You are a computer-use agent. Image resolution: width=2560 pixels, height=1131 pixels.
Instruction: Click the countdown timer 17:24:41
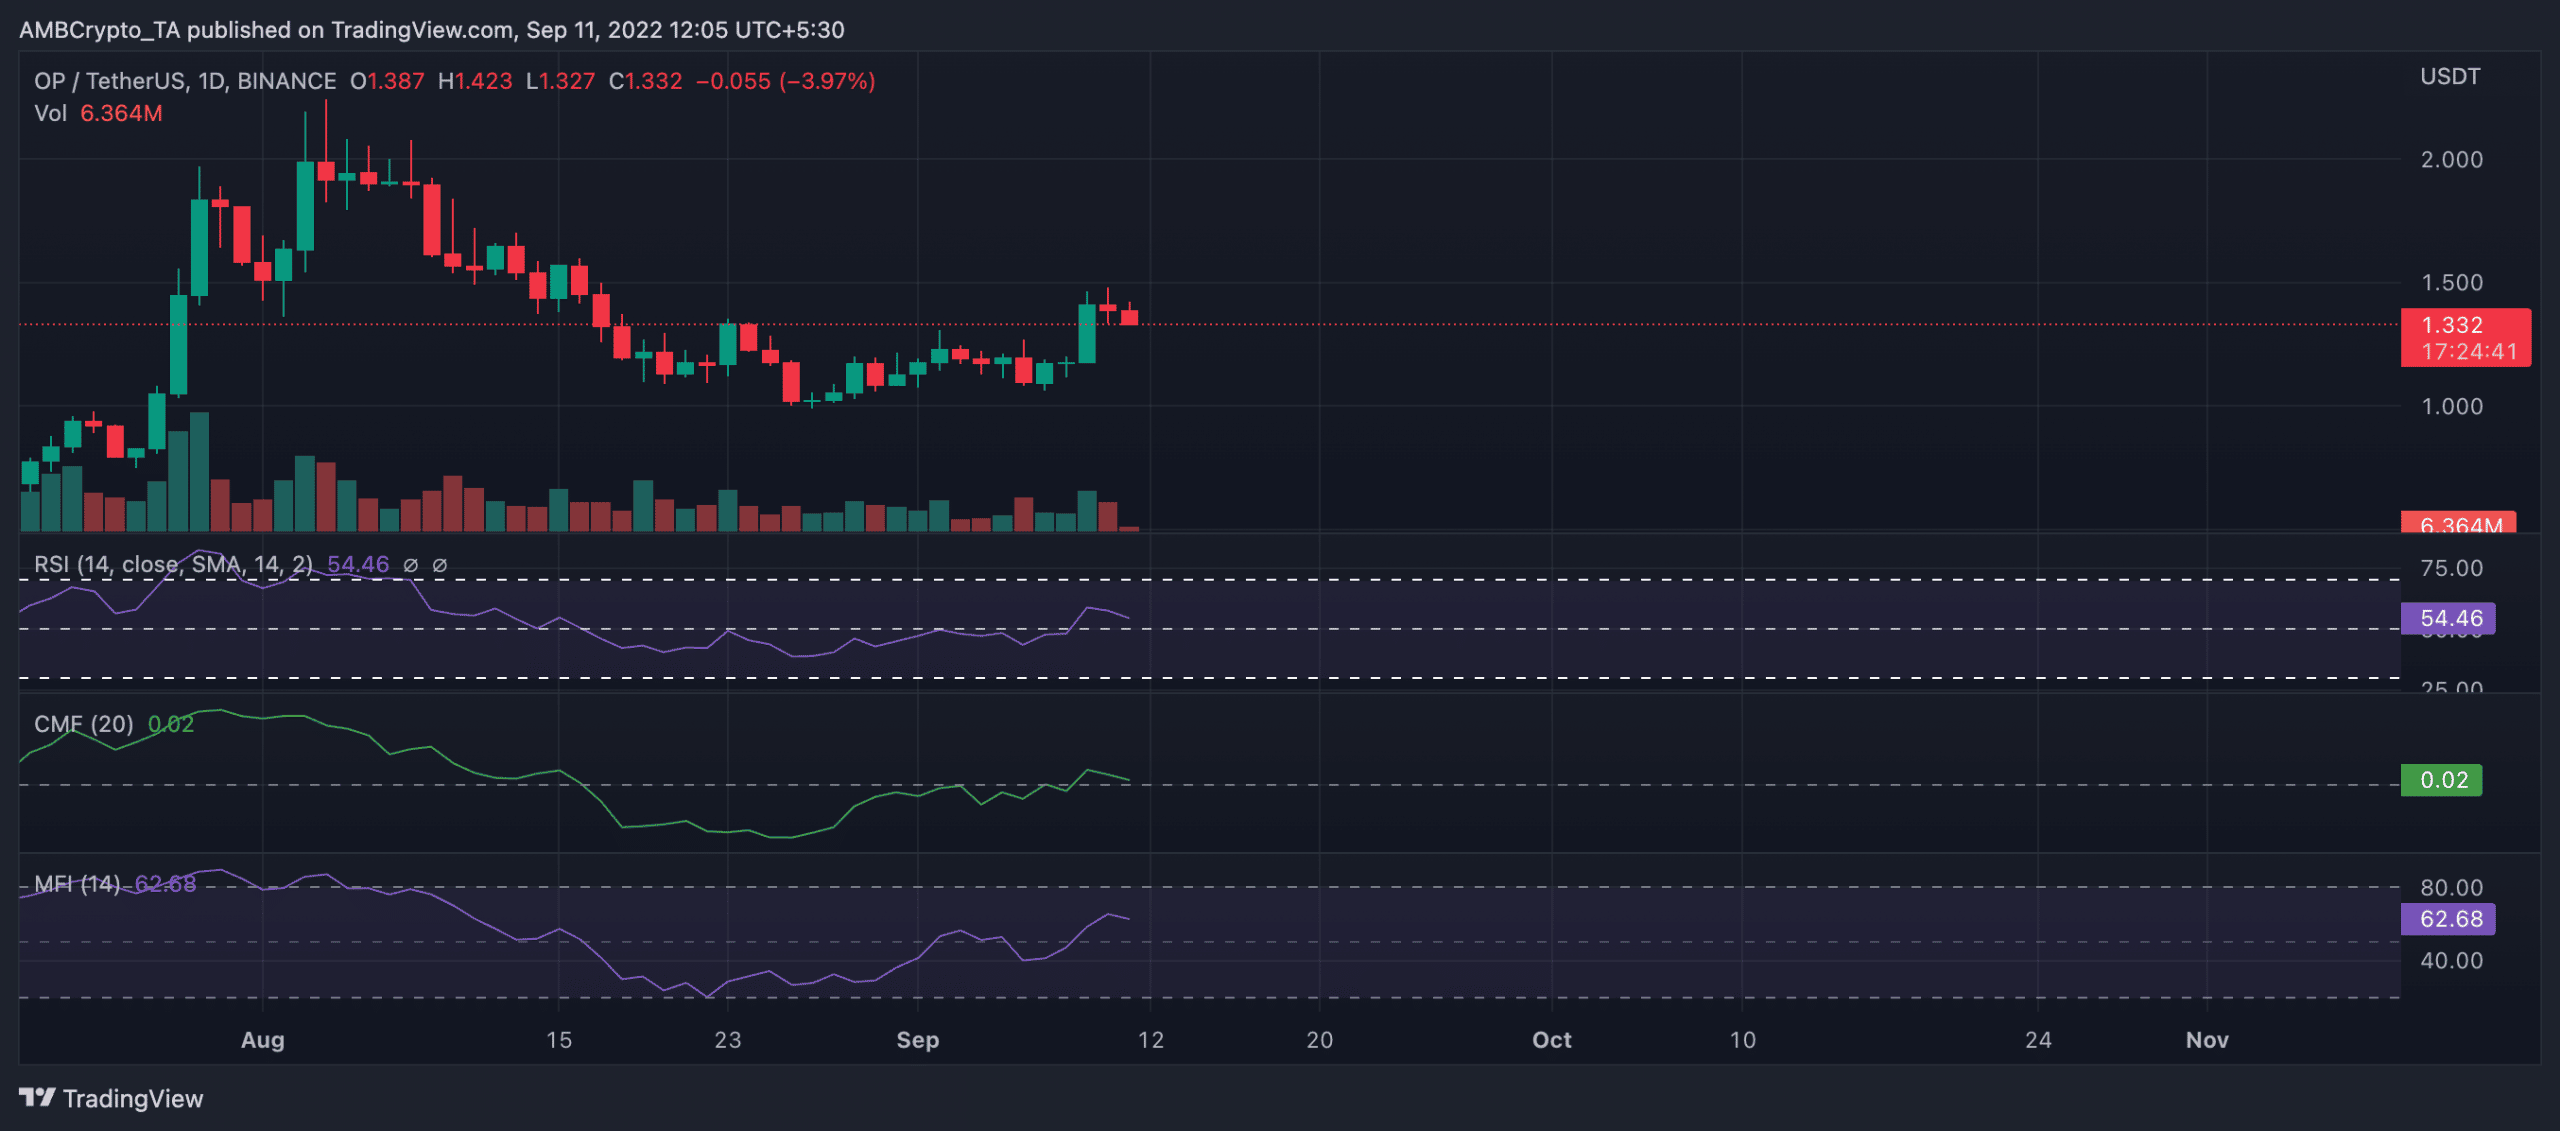[x=2469, y=352]
